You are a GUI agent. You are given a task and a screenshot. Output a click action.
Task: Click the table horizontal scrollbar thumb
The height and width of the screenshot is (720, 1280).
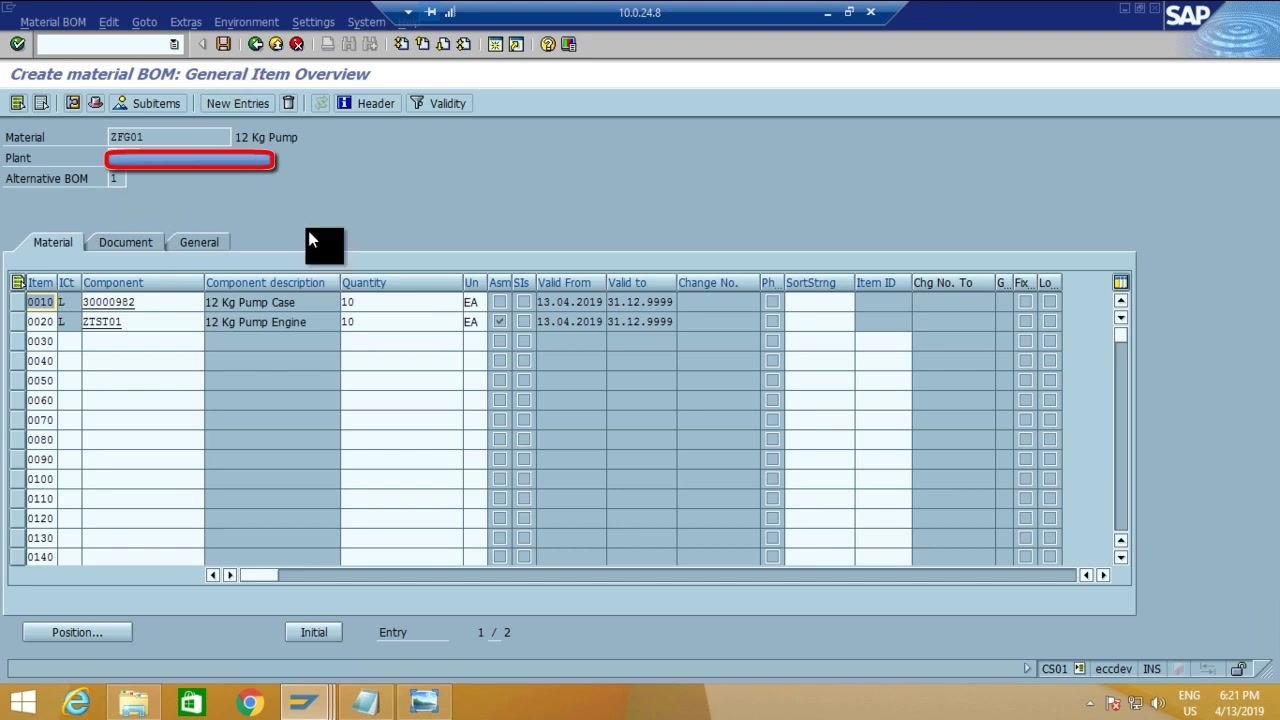pyautogui.click(x=258, y=575)
